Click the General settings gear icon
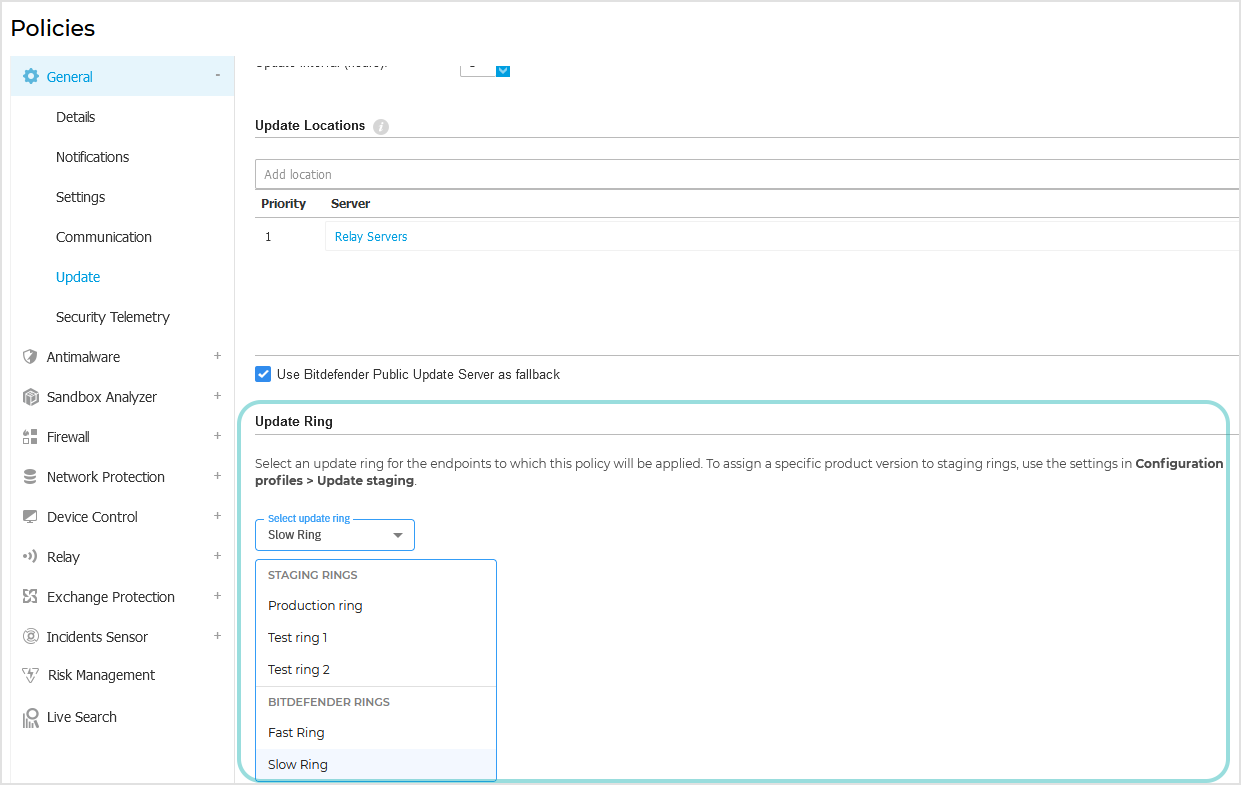Viewport: 1241px width, 785px height. [30, 76]
